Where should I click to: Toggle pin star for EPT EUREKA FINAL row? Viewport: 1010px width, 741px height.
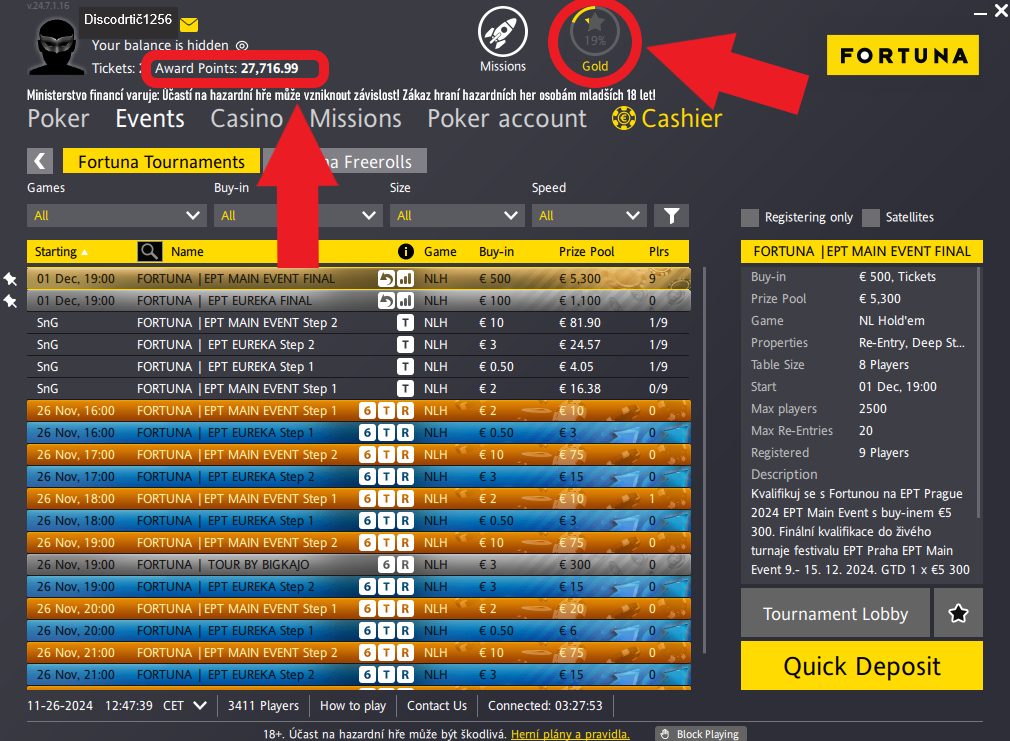click(10, 301)
